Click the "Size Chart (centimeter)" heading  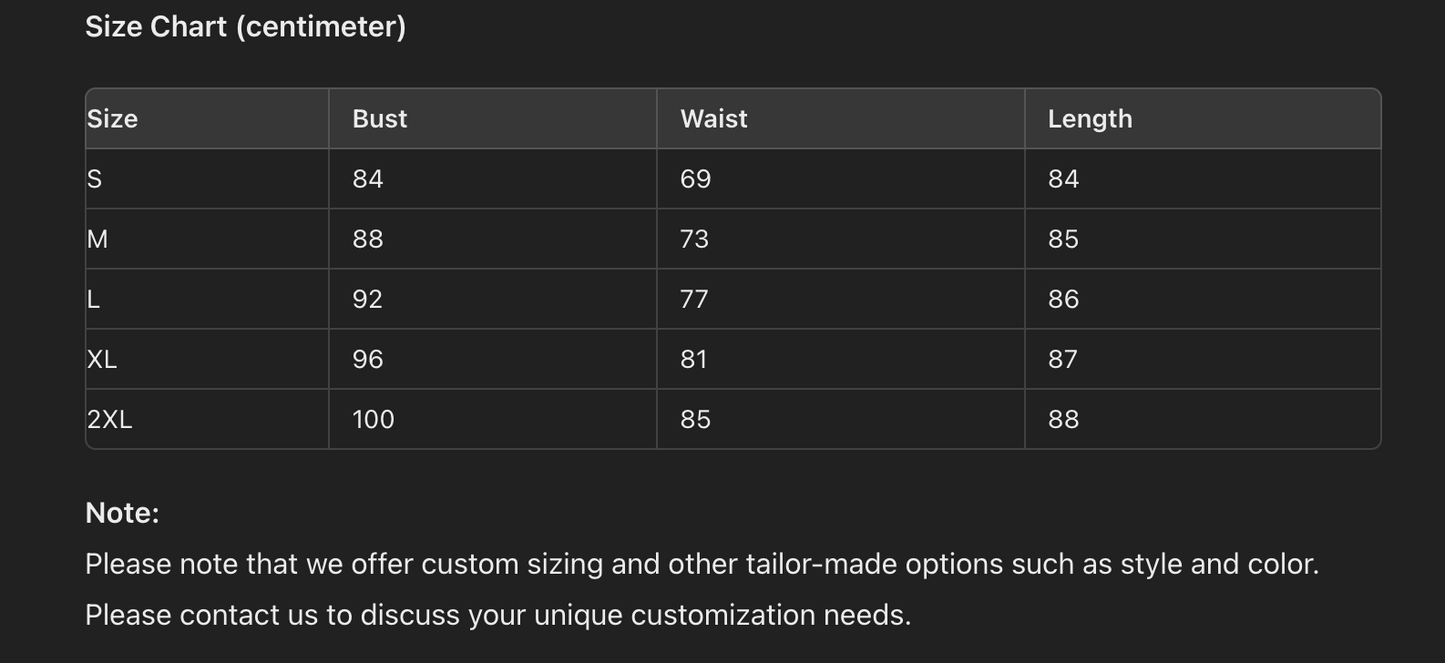[x=245, y=27]
